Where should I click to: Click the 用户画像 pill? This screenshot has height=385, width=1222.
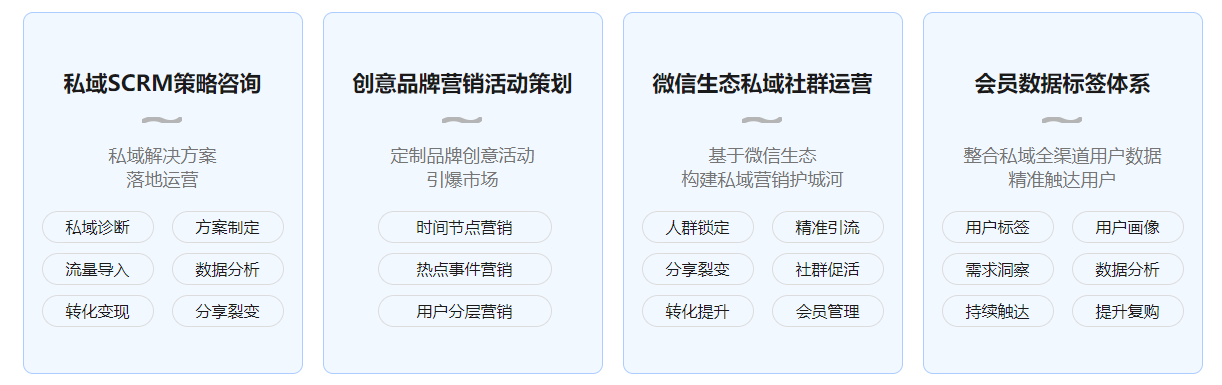1128,227
